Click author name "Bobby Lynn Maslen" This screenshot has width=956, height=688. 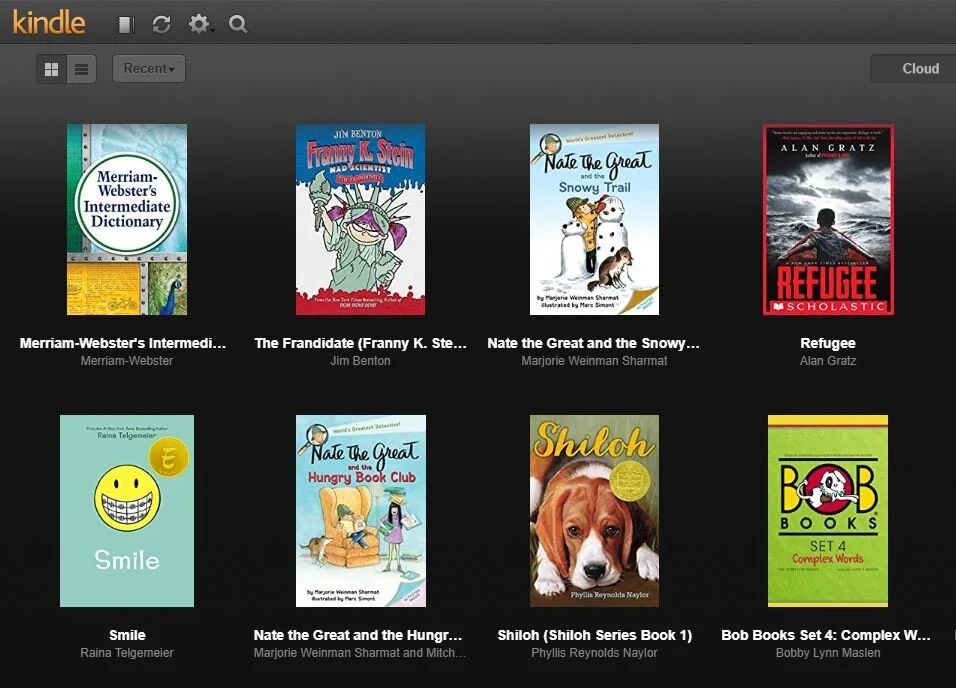pos(828,653)
